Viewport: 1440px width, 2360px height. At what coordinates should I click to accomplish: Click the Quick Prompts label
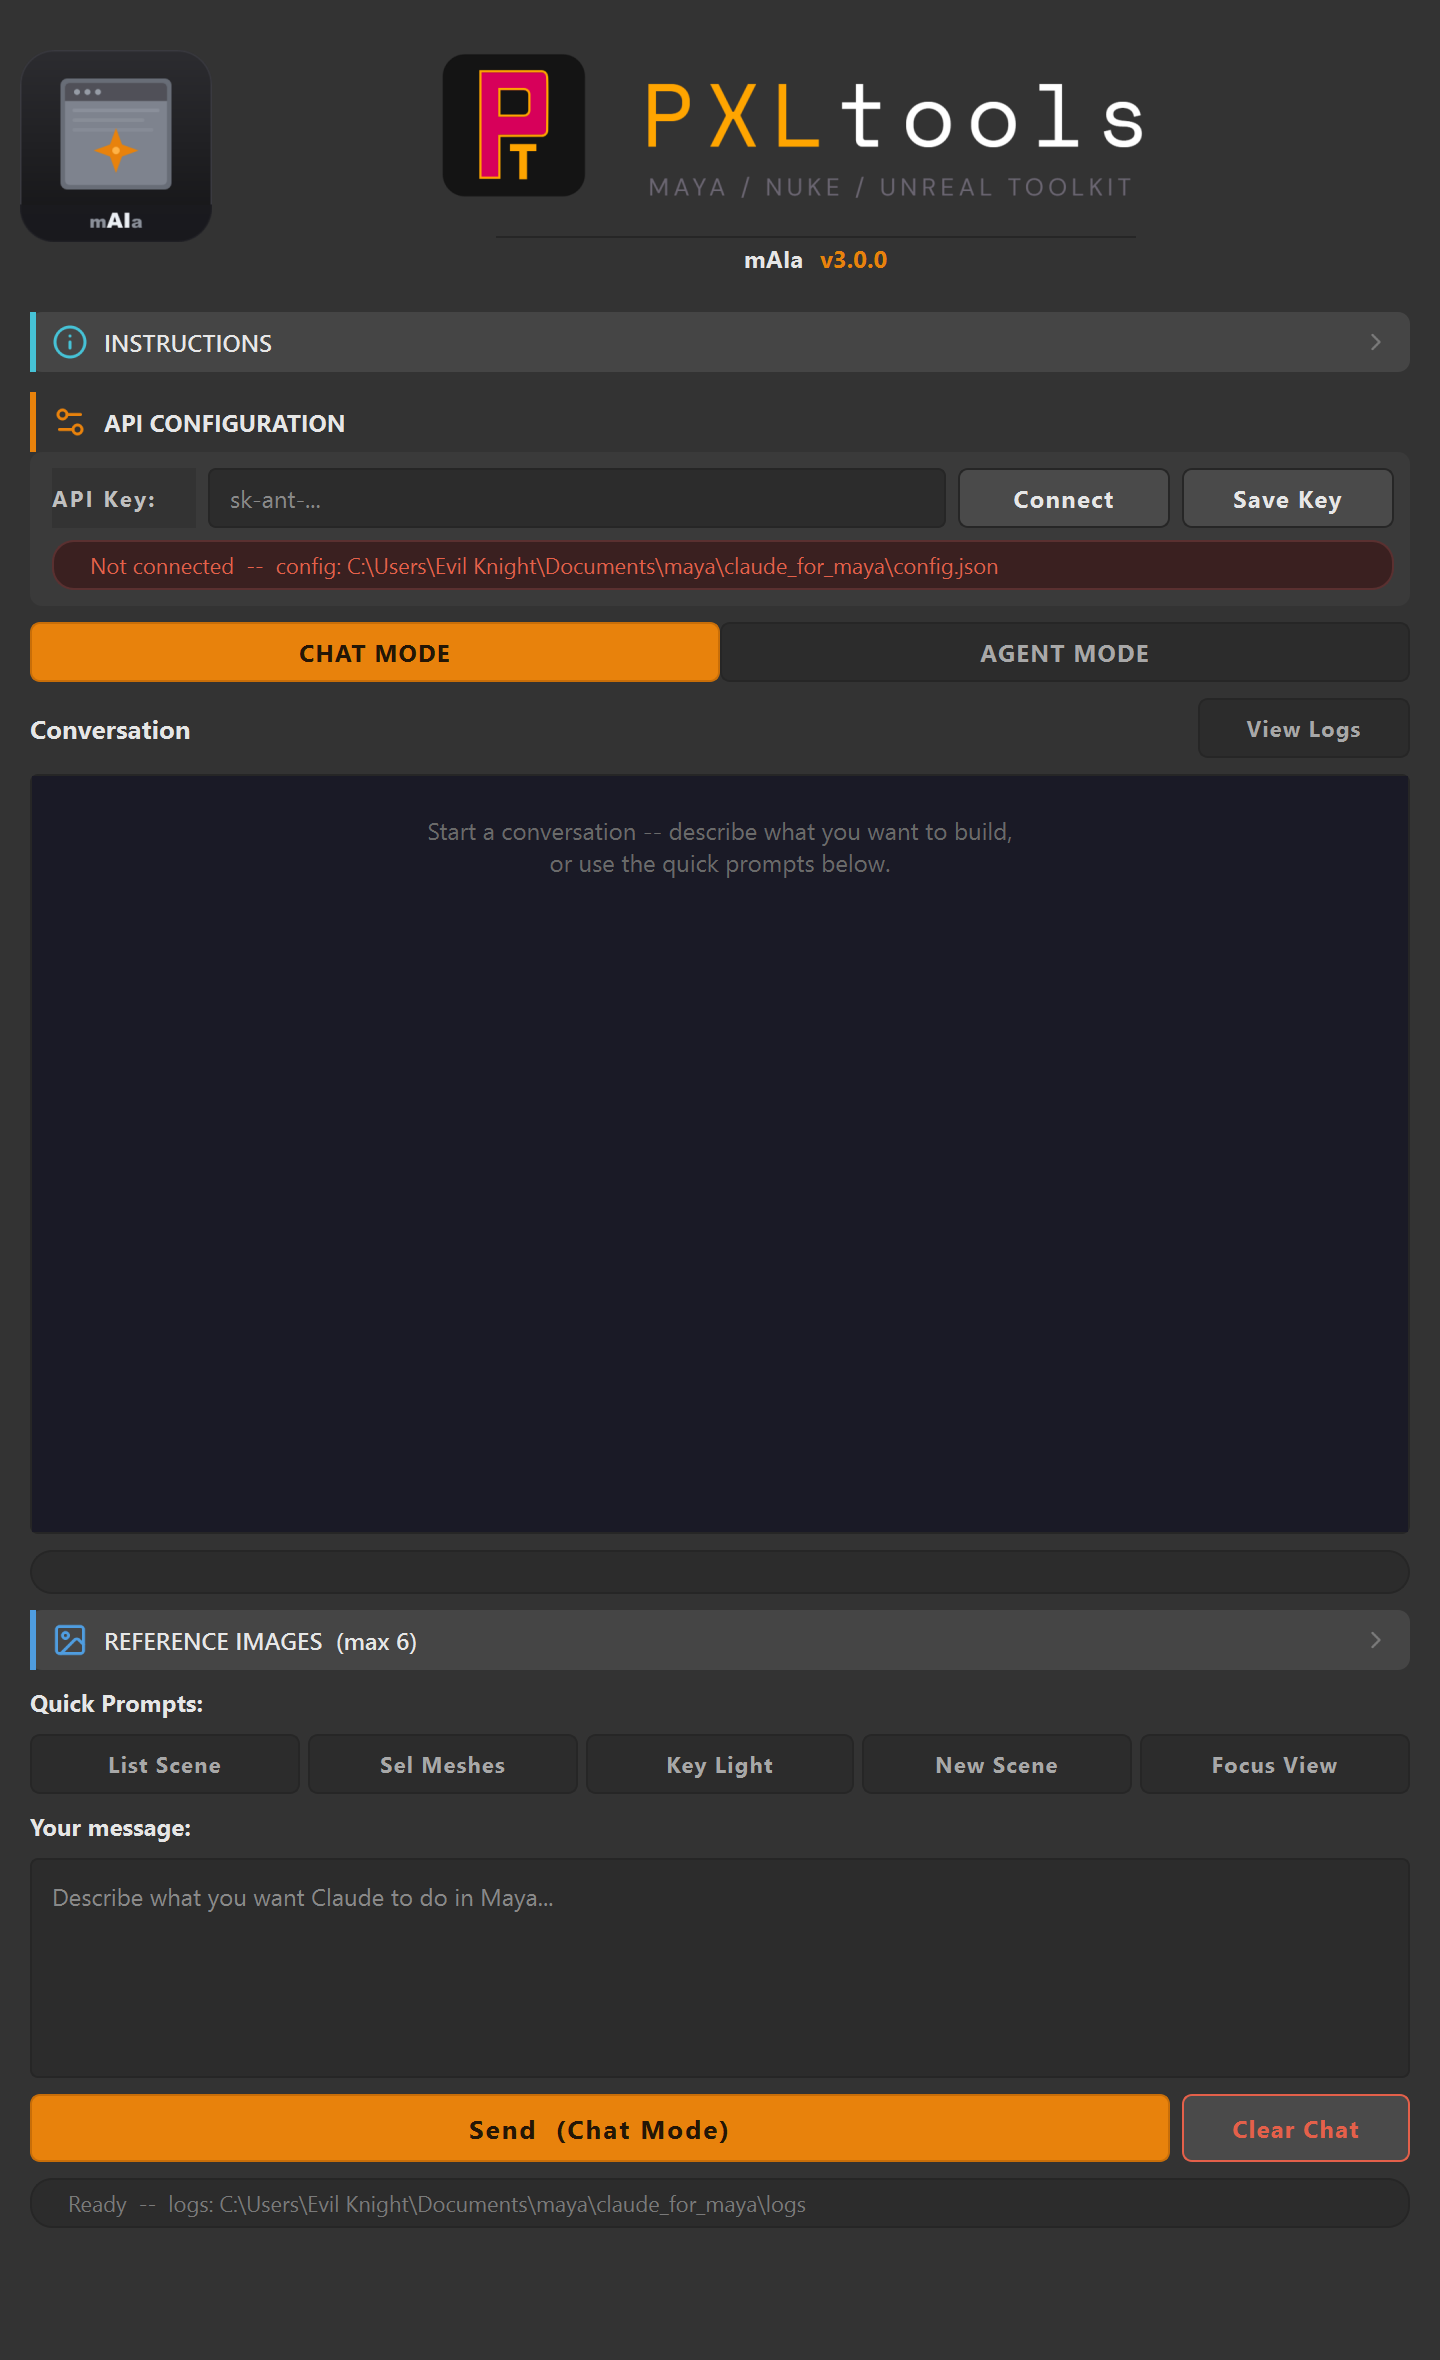117,1704
